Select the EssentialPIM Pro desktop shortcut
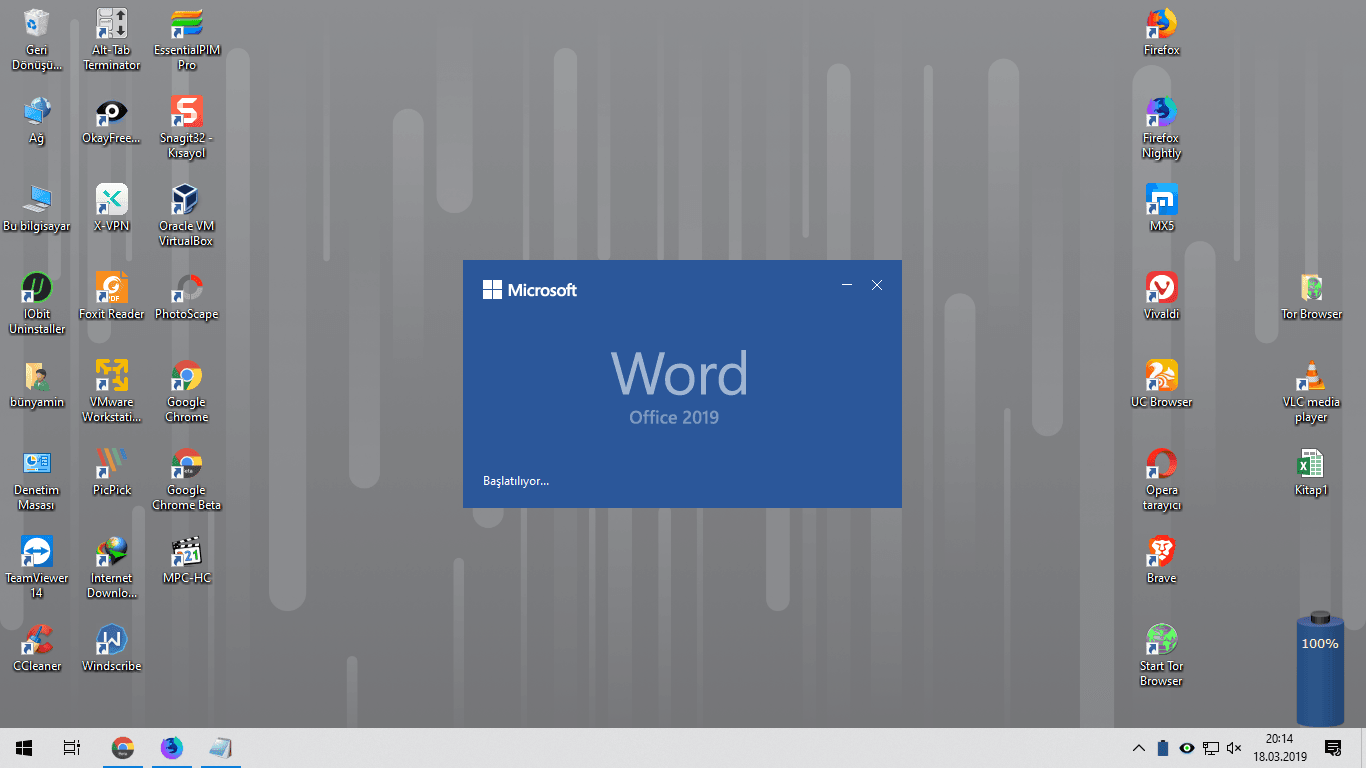The height and width of the screenshot is (768, 1366). point(186,40)
